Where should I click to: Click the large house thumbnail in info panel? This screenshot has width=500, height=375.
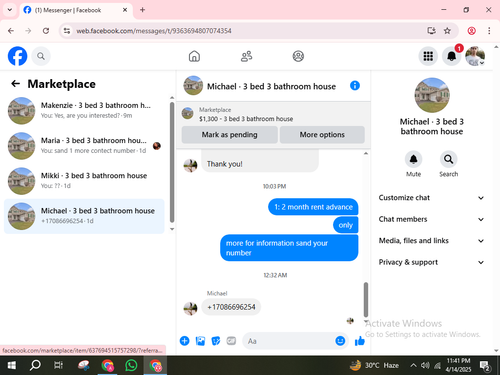432,95
